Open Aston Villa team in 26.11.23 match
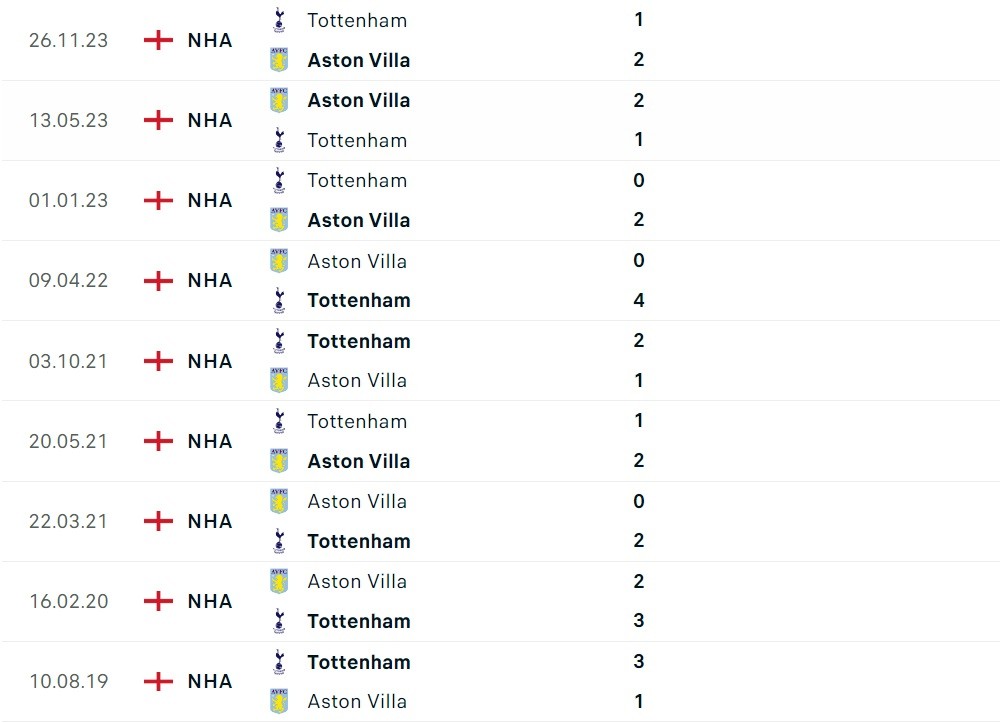Viewport: 1004px width, 723px height. 358,60
